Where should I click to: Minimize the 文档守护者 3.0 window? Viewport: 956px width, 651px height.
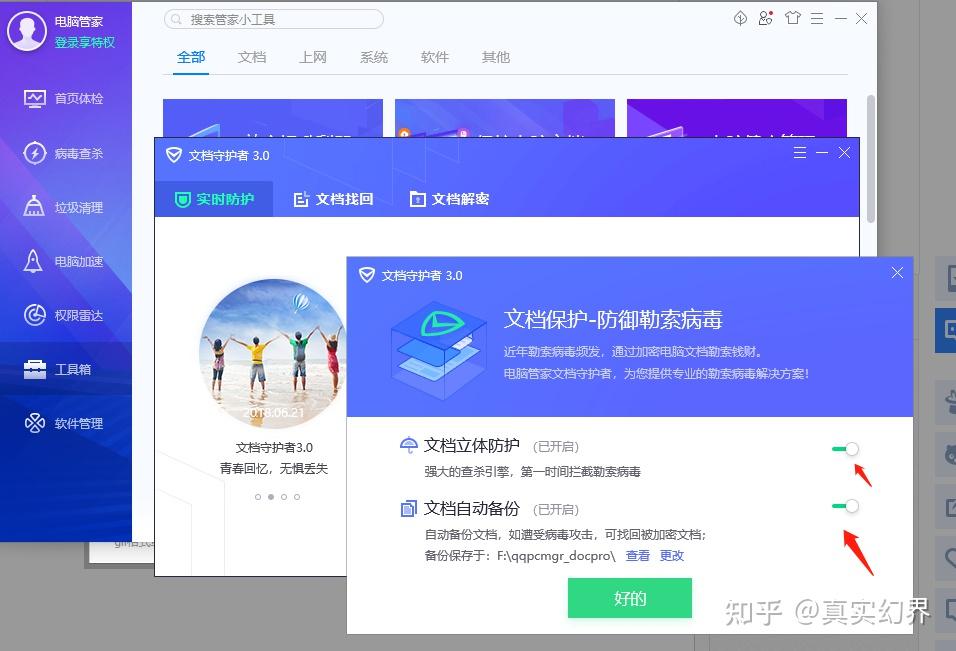822,152
